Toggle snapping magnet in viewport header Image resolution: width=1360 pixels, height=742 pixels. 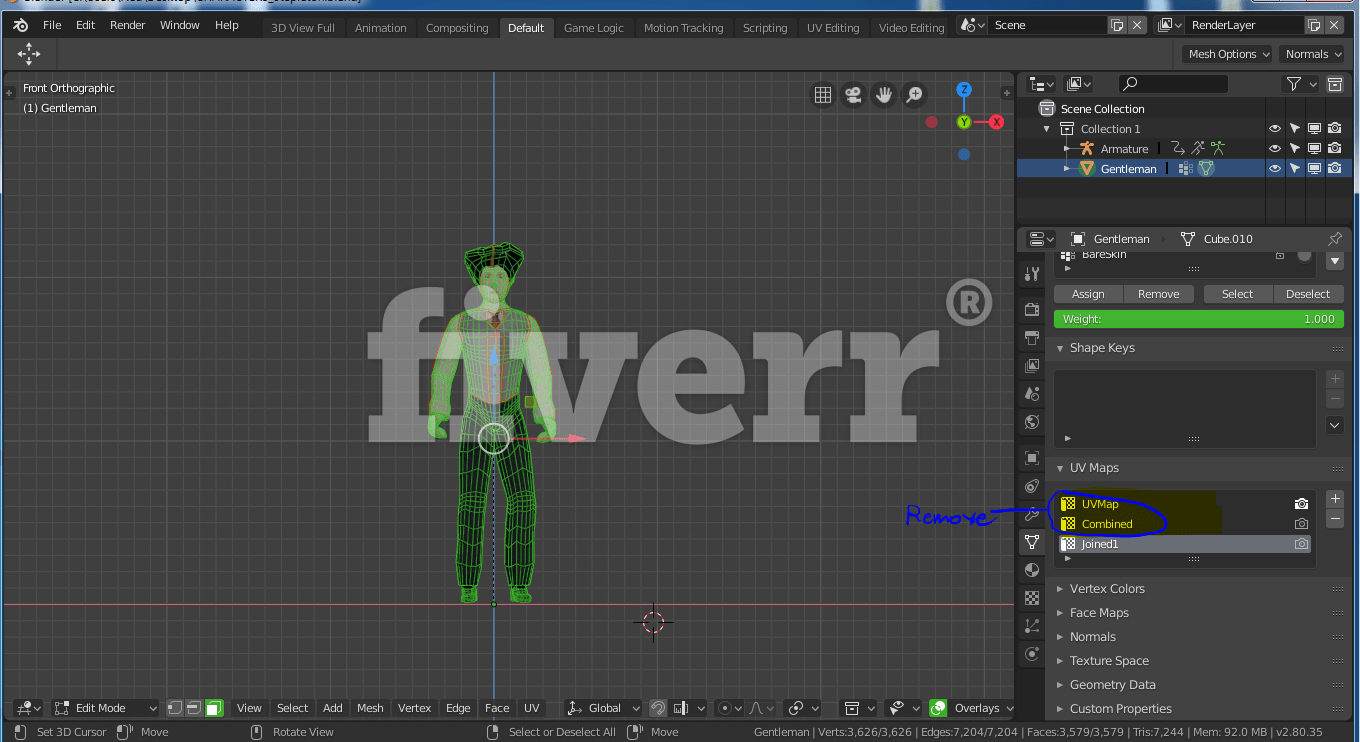658,708
